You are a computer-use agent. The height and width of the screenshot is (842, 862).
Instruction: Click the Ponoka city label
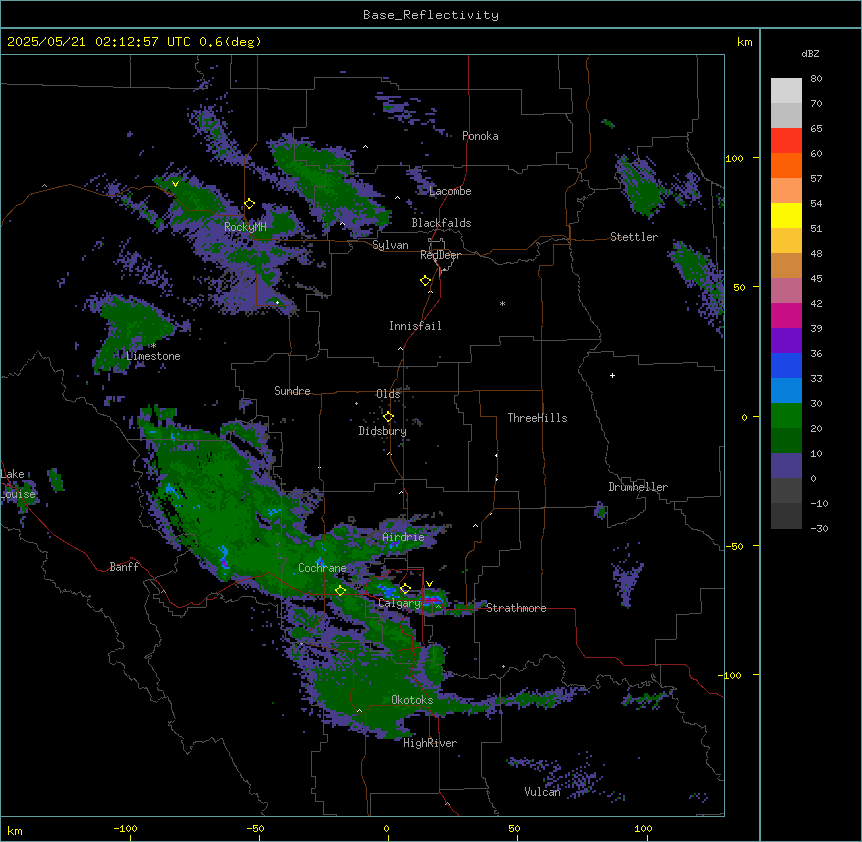(x=480, y=136)
